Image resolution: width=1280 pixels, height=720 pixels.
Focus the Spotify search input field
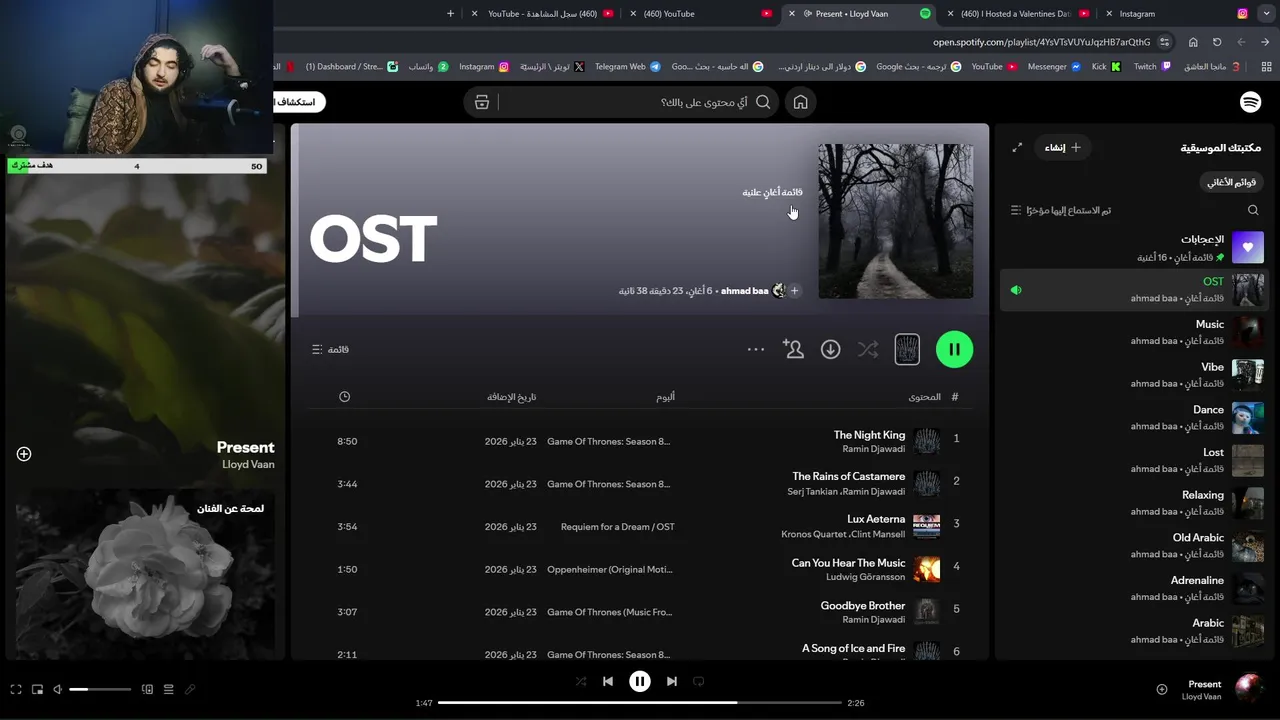click(x=621, y=102)
